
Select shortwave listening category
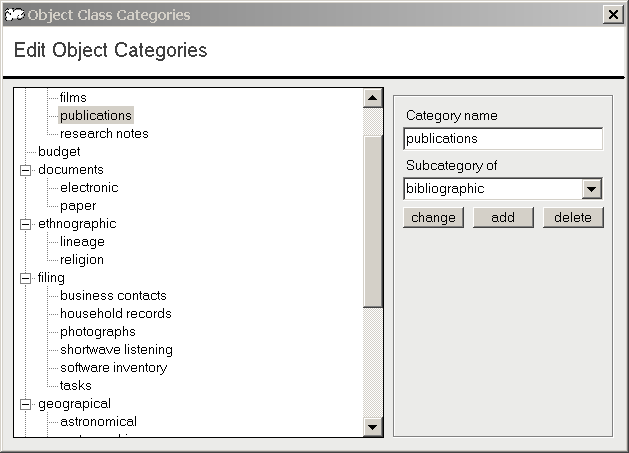(116, 350)
